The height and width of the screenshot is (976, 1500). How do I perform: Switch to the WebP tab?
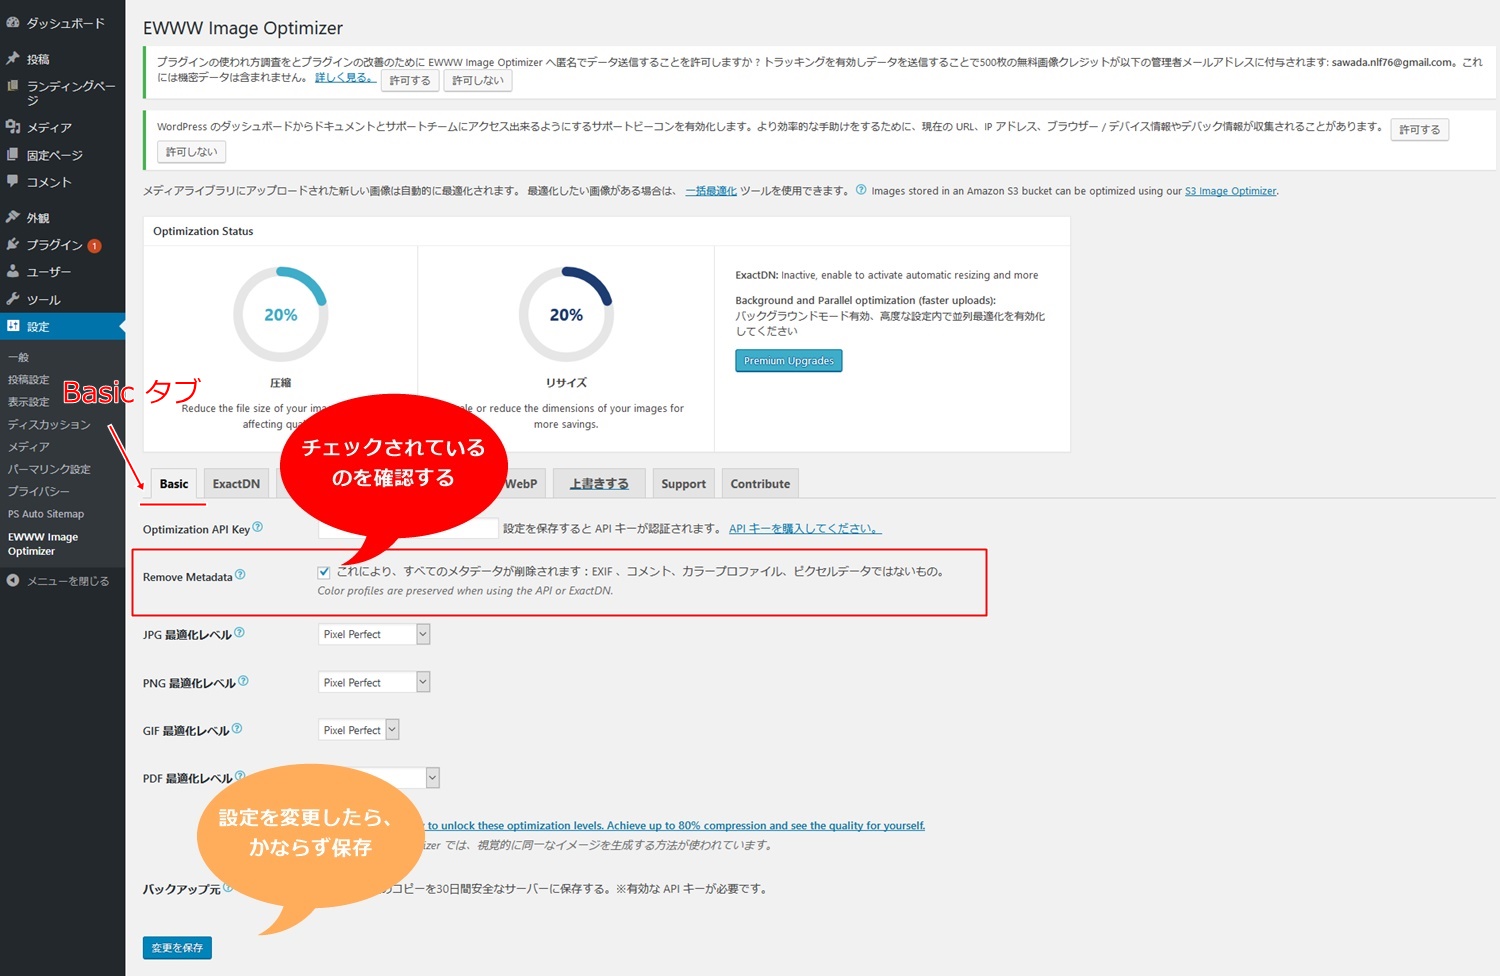[x=521, y=483]
